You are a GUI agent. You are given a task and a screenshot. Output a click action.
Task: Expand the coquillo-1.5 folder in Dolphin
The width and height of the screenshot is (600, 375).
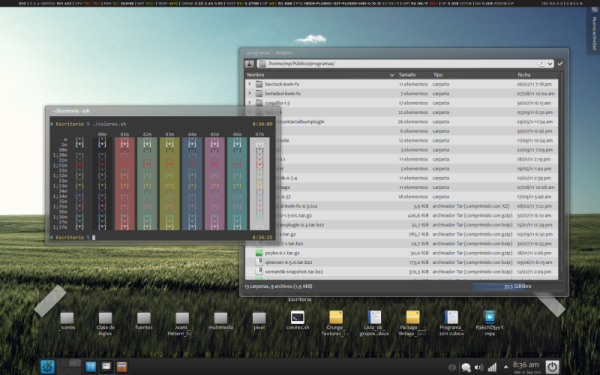click(x=250, y=103)
